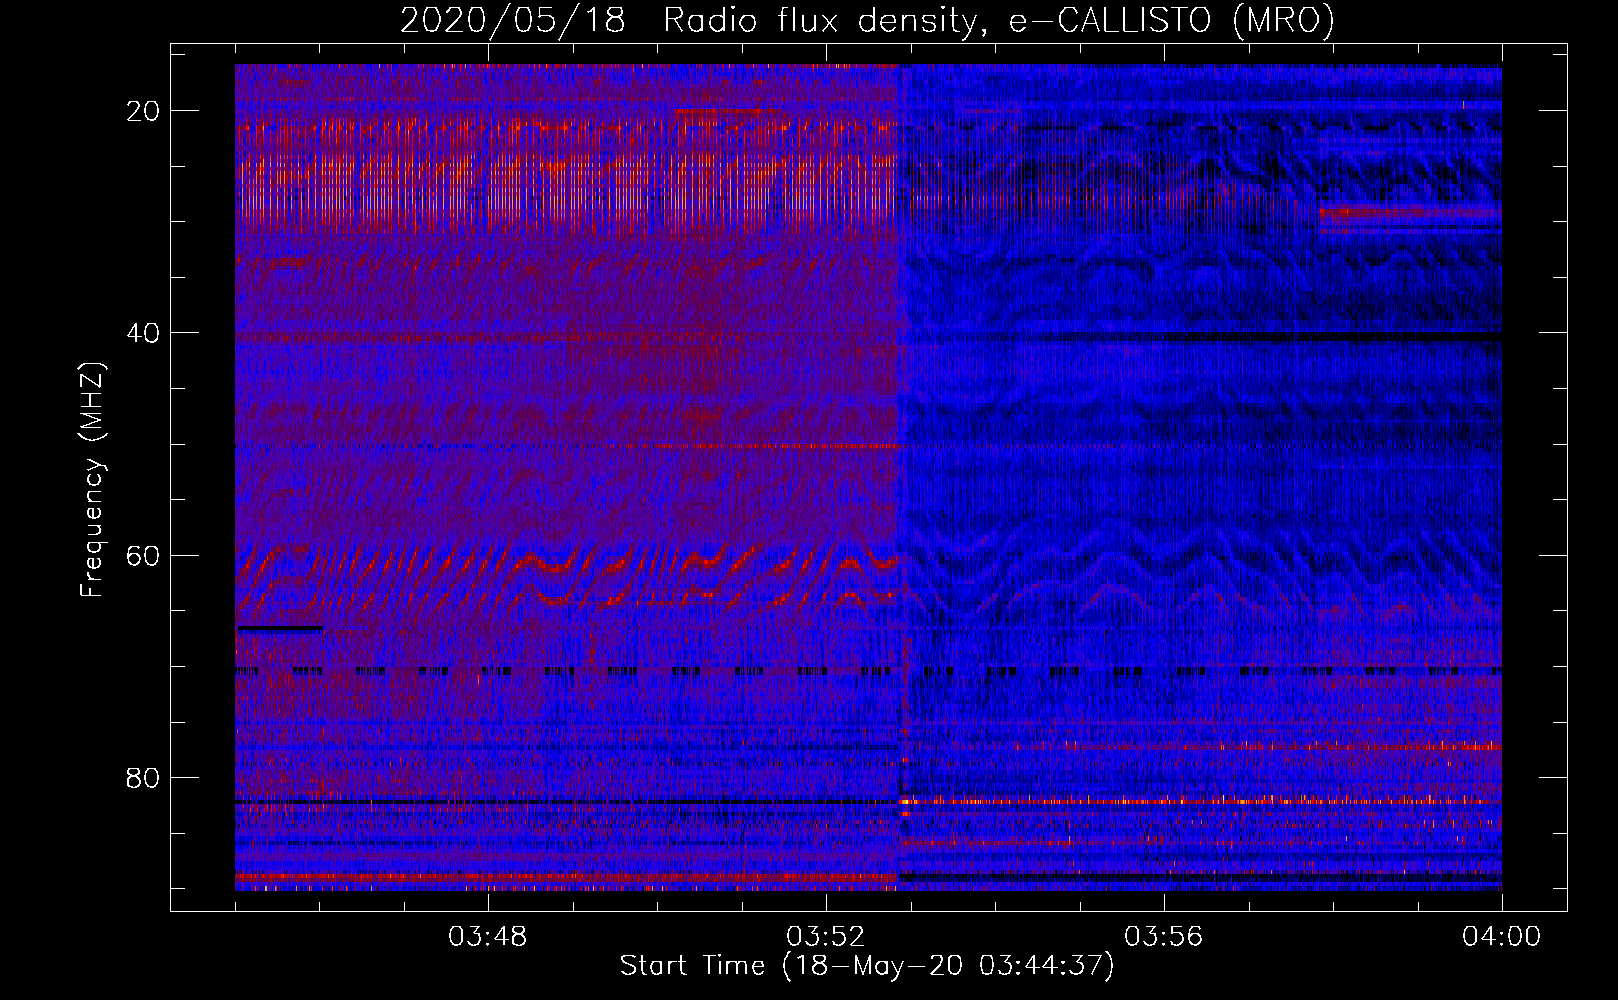This screenshot has height=1000, width=1618.
Task: Click the short black bar near 67 MHz
Action: pyautogui.click(x=280, y=629)
